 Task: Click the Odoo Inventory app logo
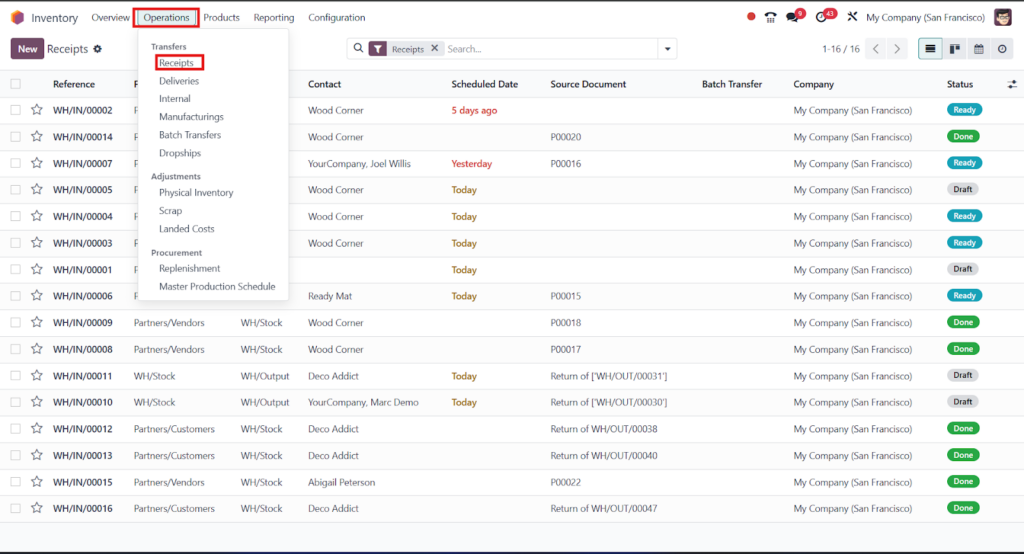[18, 18]
